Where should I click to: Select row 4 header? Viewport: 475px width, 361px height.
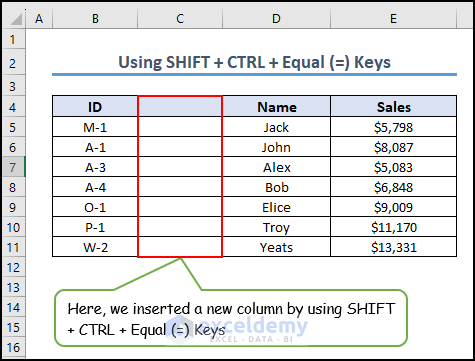13,107
